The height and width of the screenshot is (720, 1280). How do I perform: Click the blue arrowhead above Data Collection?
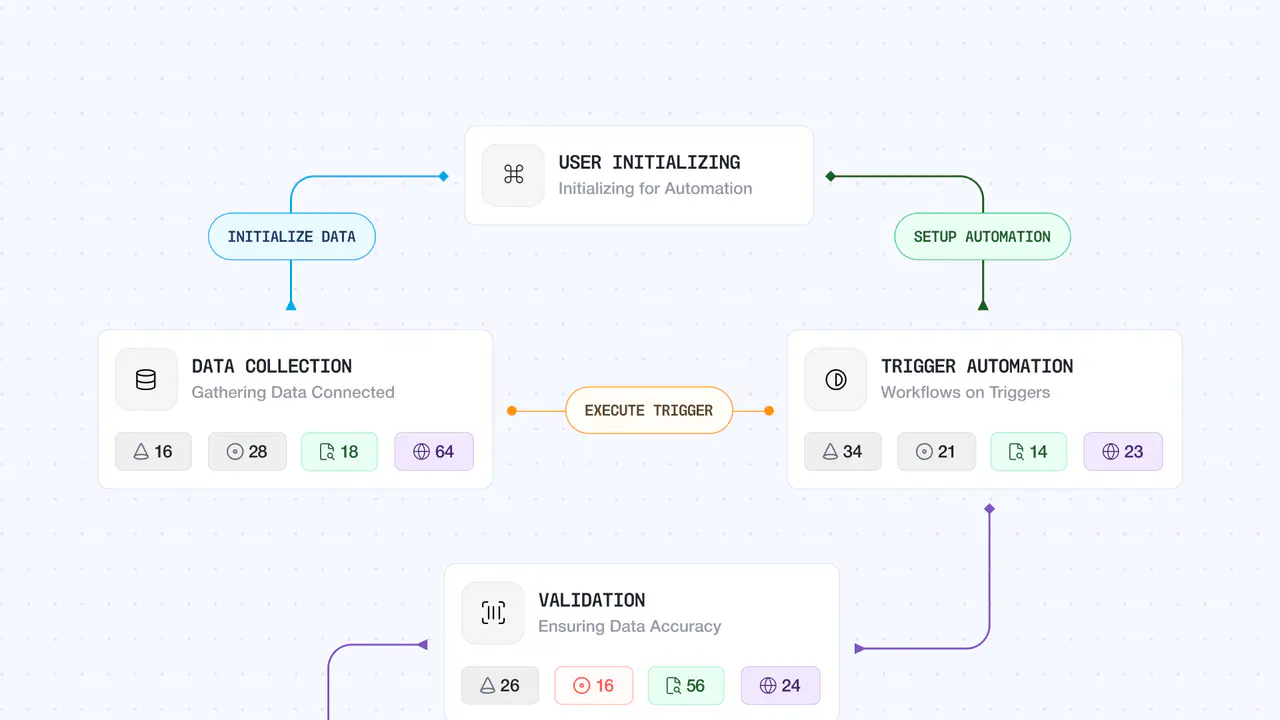click(291, 305)
